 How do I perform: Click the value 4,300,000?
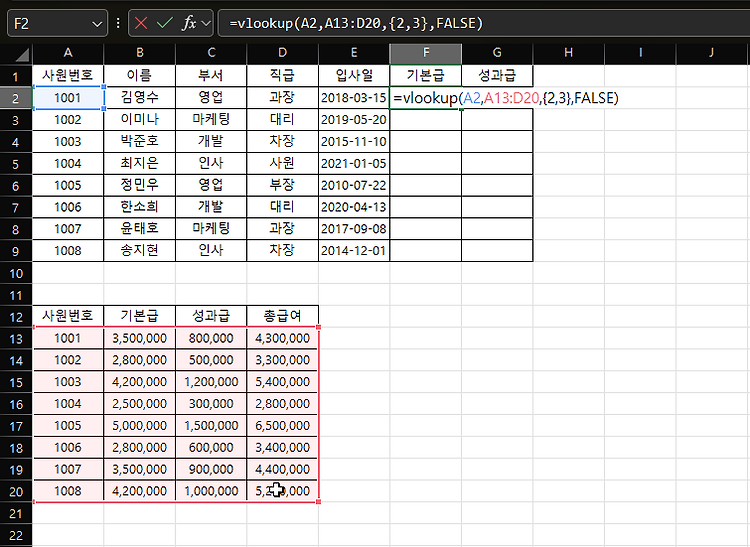coord(282,339)
